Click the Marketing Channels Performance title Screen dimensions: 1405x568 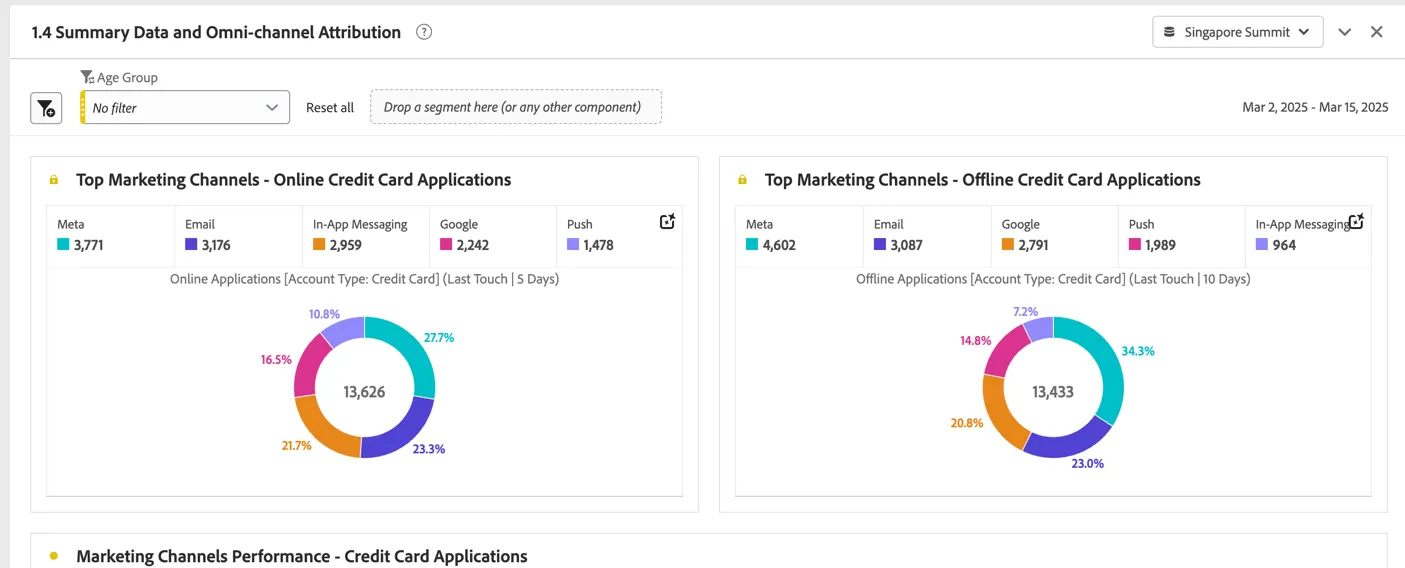(x=302, y=556)
